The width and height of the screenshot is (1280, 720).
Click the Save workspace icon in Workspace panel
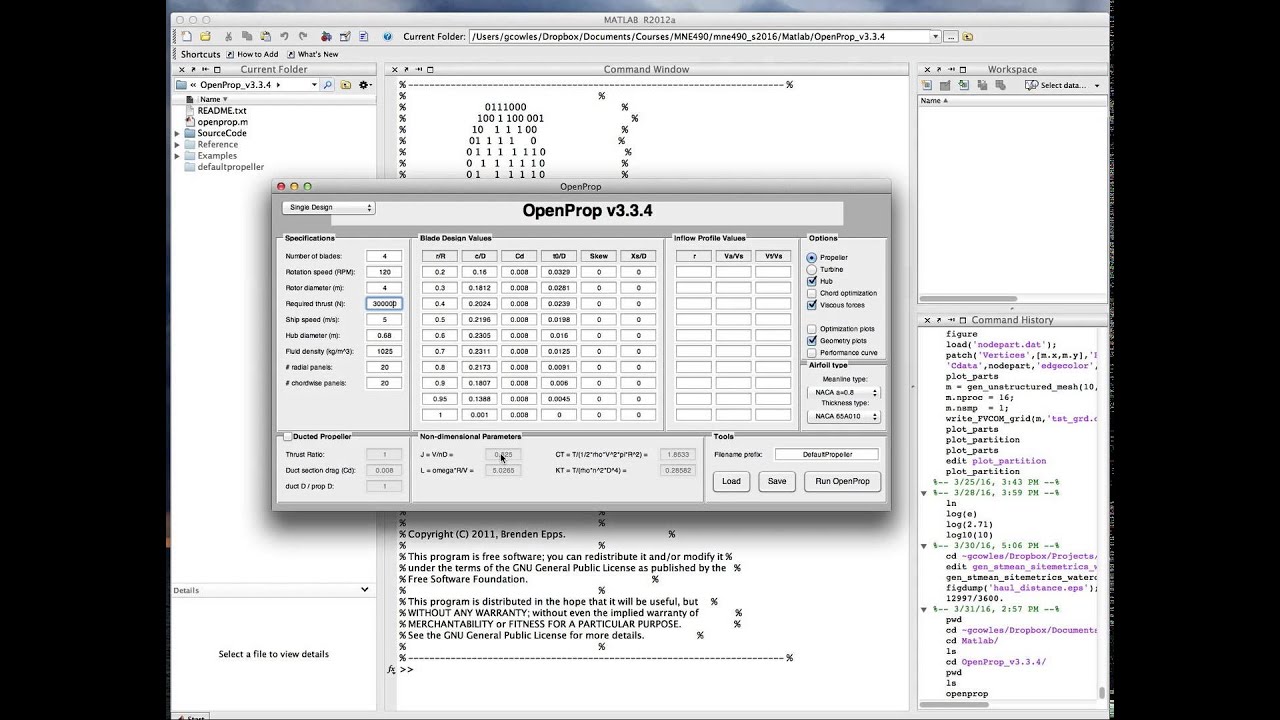(982, 85)
